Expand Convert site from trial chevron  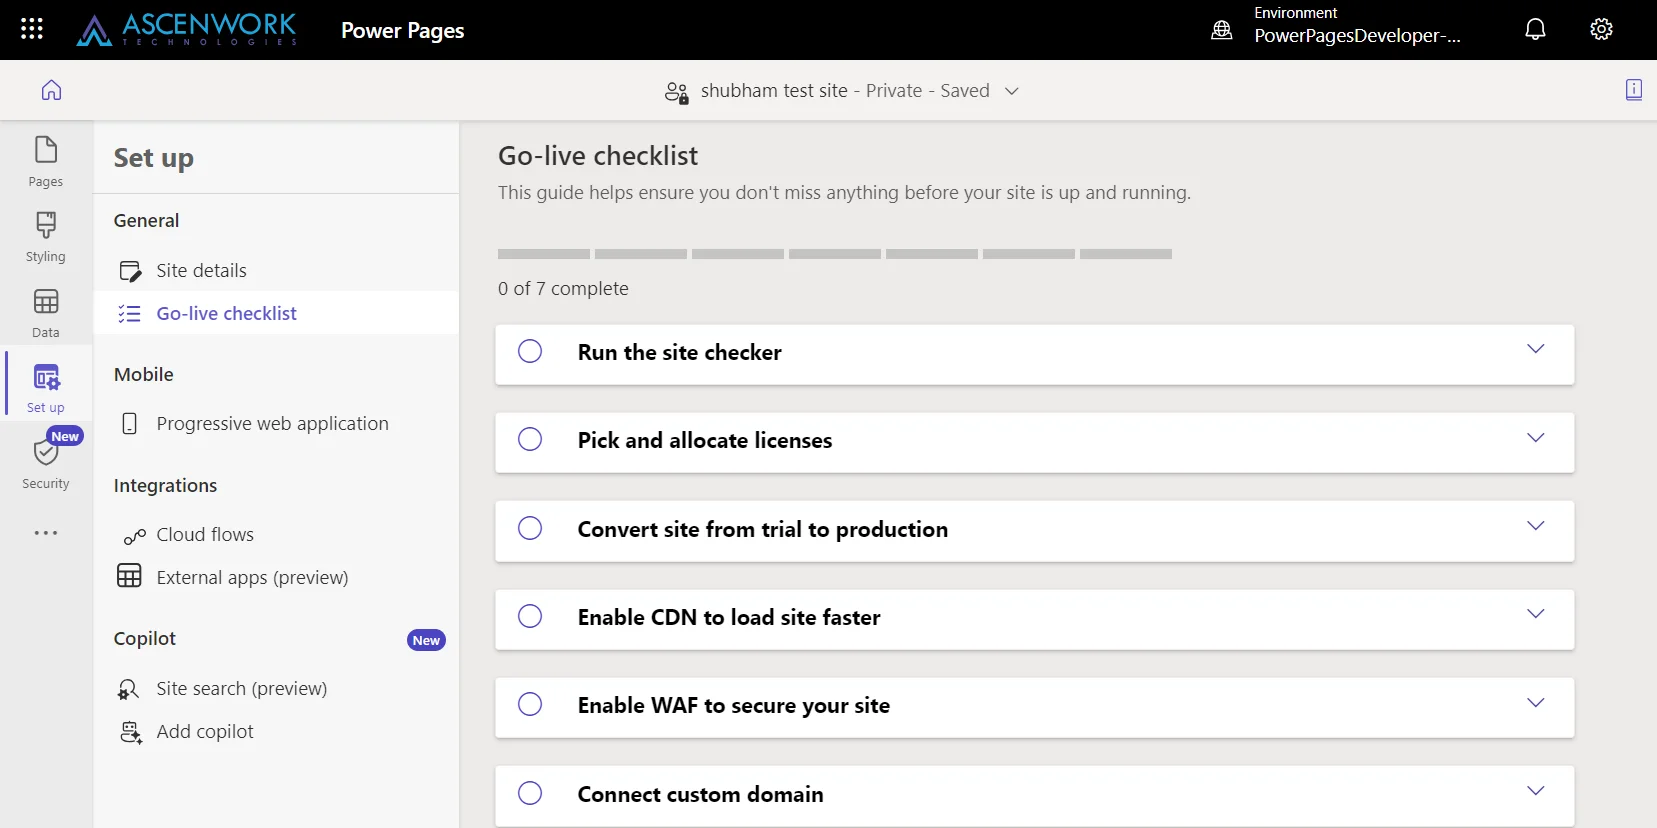coord(1536,526)
